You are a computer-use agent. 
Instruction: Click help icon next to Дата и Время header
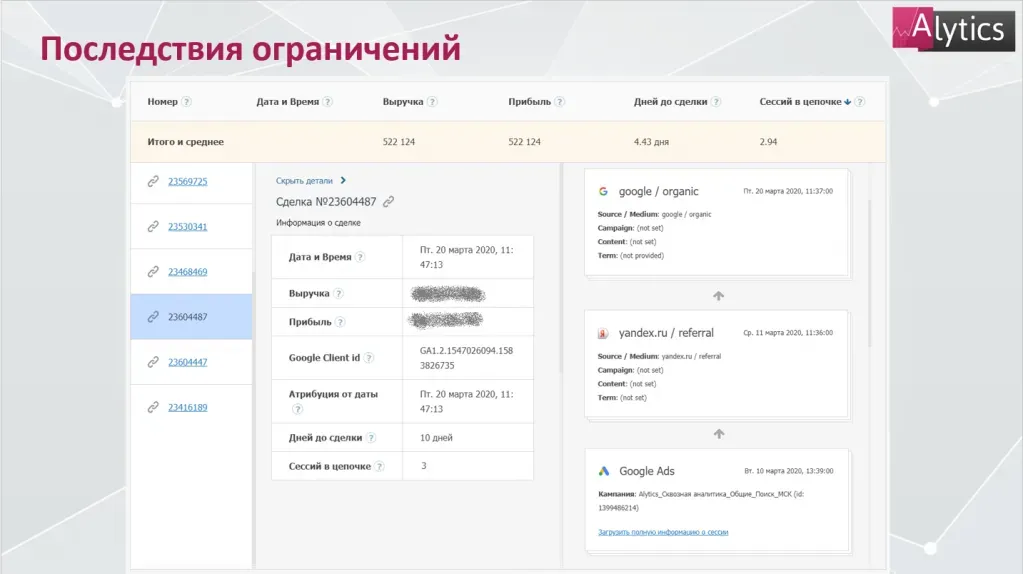[x=328, y=102]
